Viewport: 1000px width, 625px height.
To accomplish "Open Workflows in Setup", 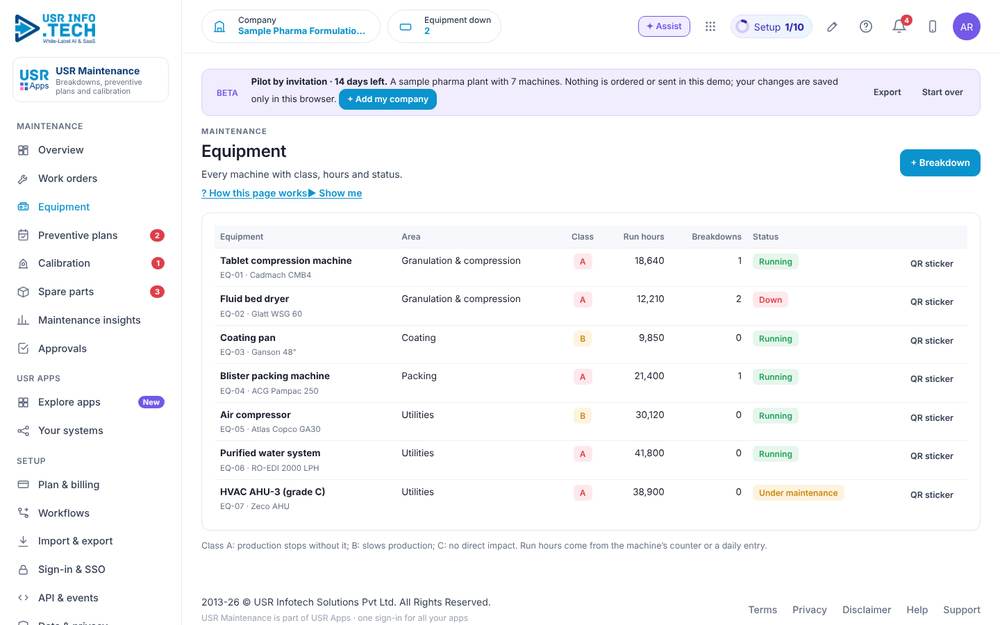I will coord(64,513).
